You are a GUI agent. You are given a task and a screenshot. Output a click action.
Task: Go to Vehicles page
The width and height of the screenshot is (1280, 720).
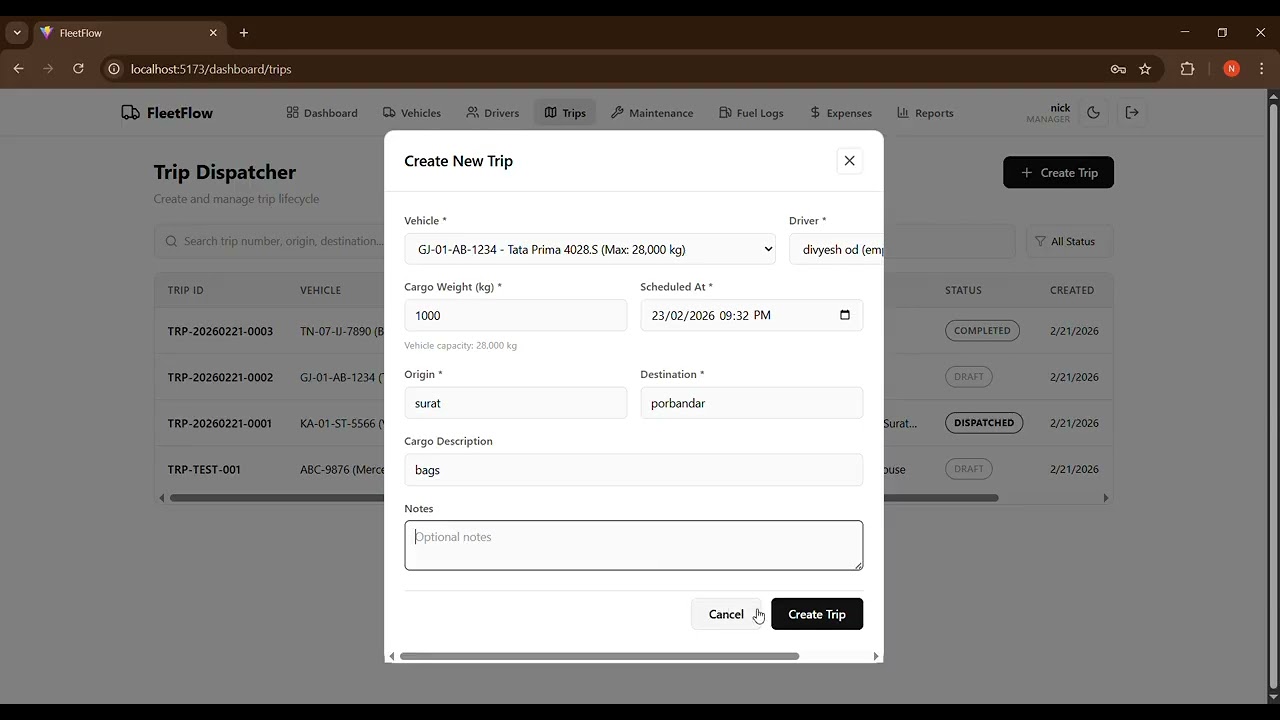412,113
